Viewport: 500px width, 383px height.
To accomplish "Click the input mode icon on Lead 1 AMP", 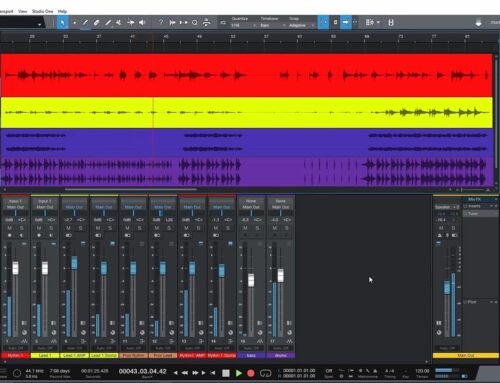I will click(x=69, y=235).
